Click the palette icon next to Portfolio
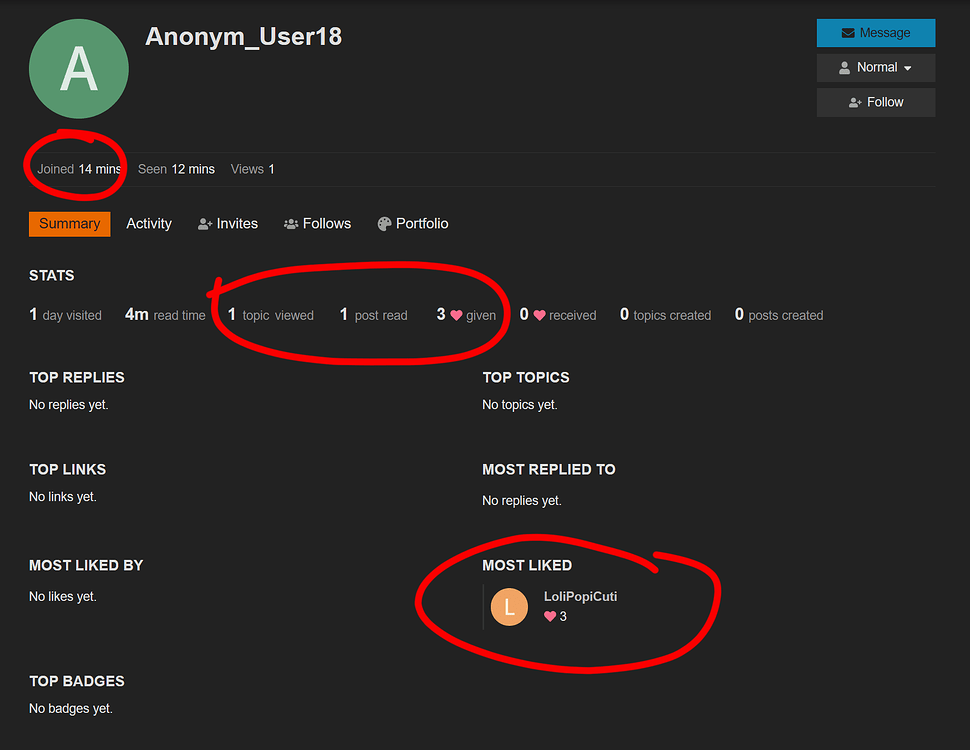 click(384, 224)
